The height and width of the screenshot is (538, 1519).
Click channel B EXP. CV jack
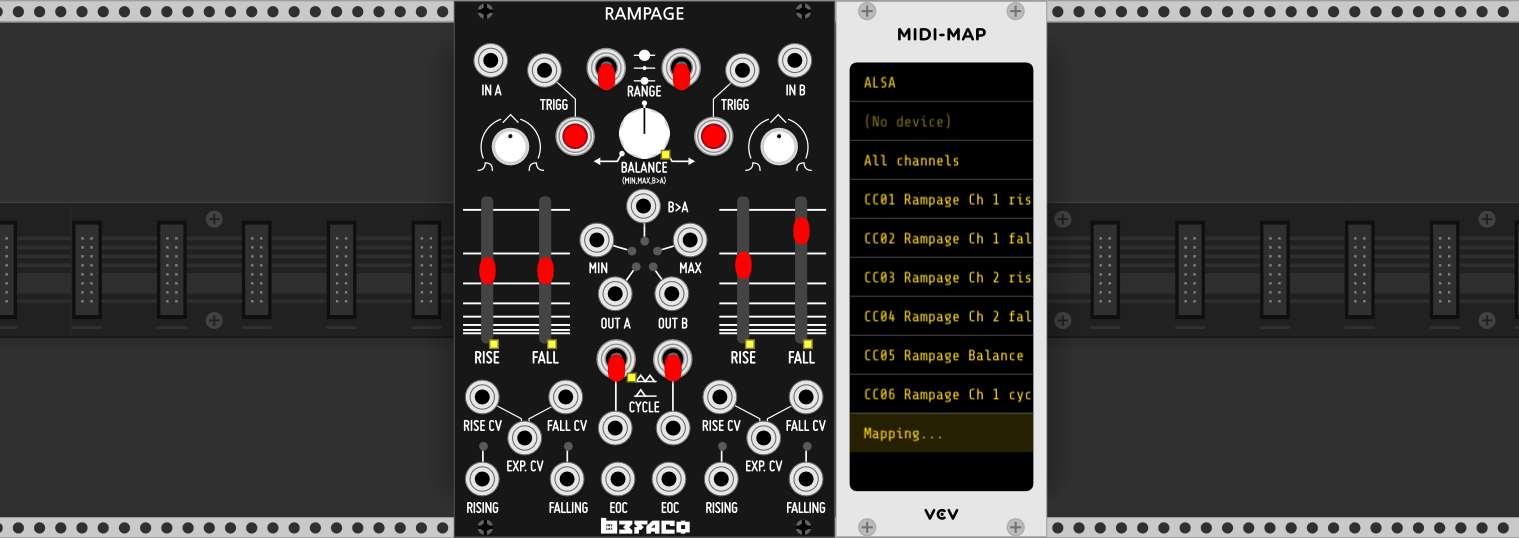click(763, 438)
